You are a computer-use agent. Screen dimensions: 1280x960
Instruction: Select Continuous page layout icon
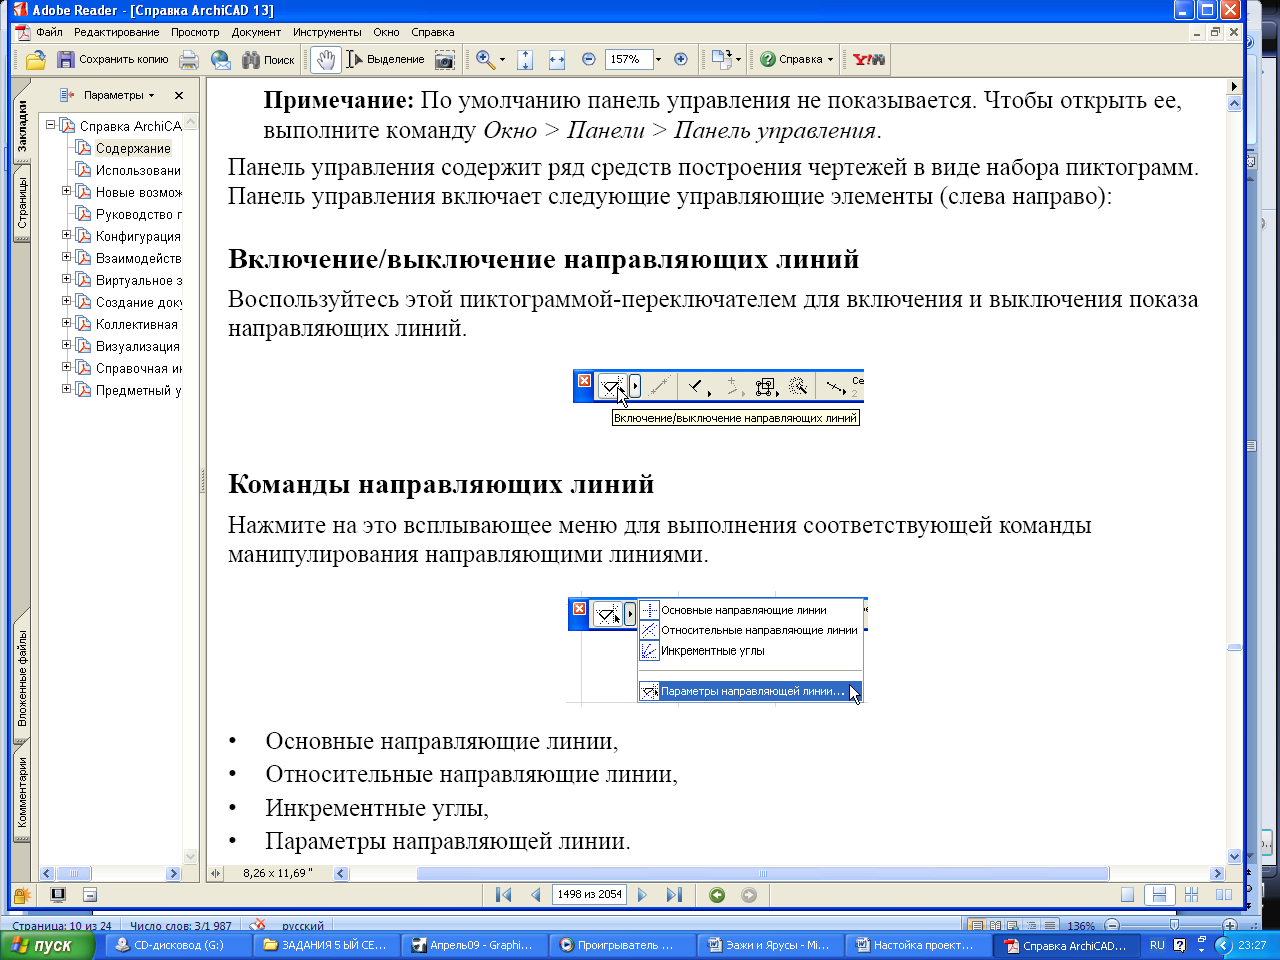[1159, 895]
